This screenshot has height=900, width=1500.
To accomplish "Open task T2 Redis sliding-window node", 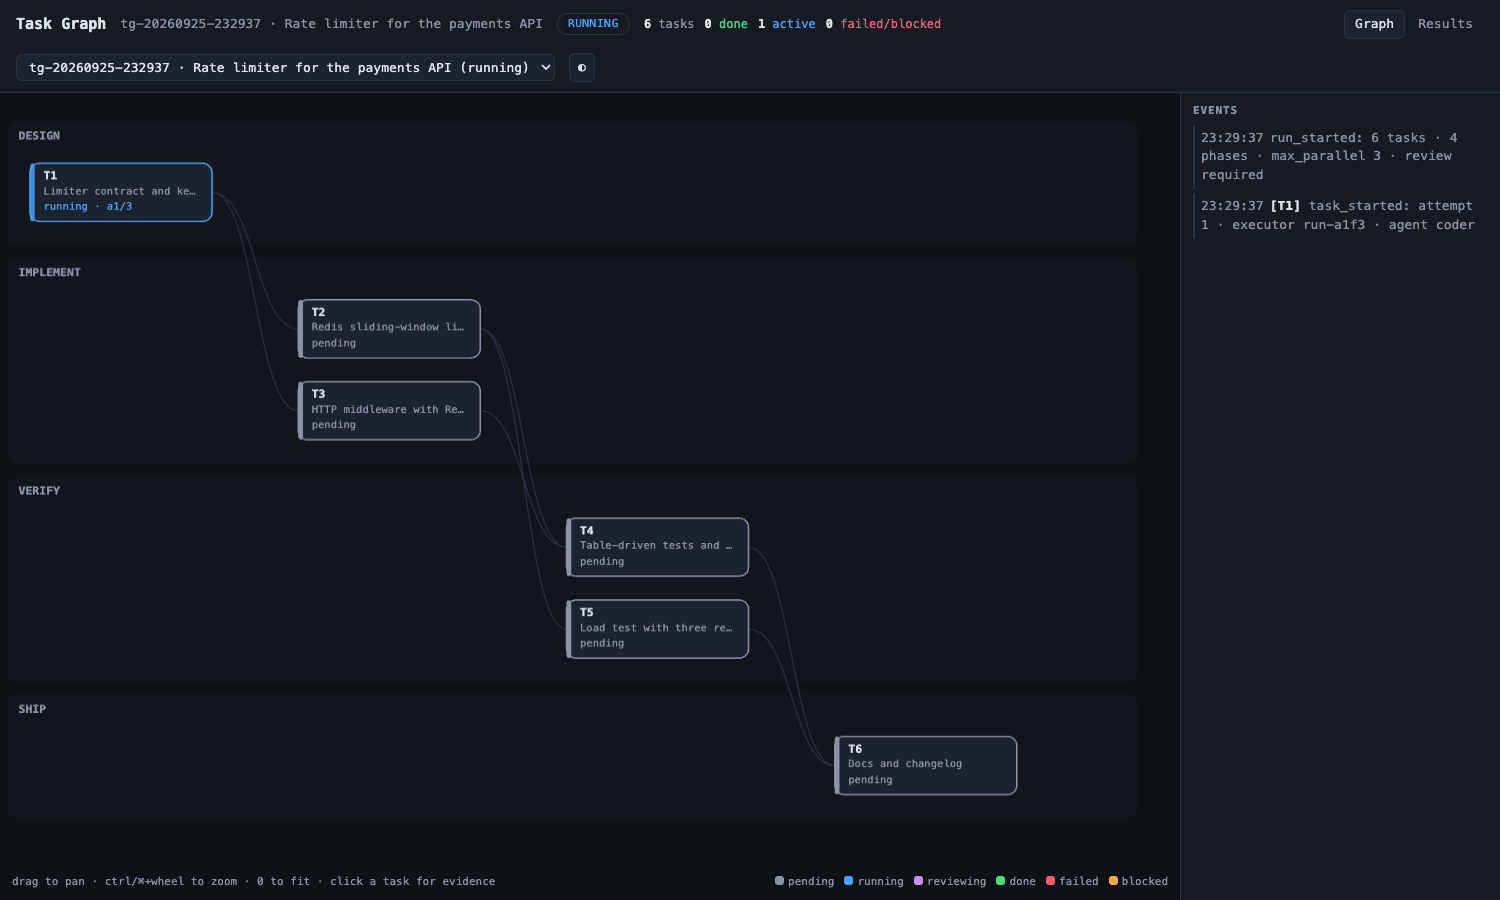I will tap(390, 329).
